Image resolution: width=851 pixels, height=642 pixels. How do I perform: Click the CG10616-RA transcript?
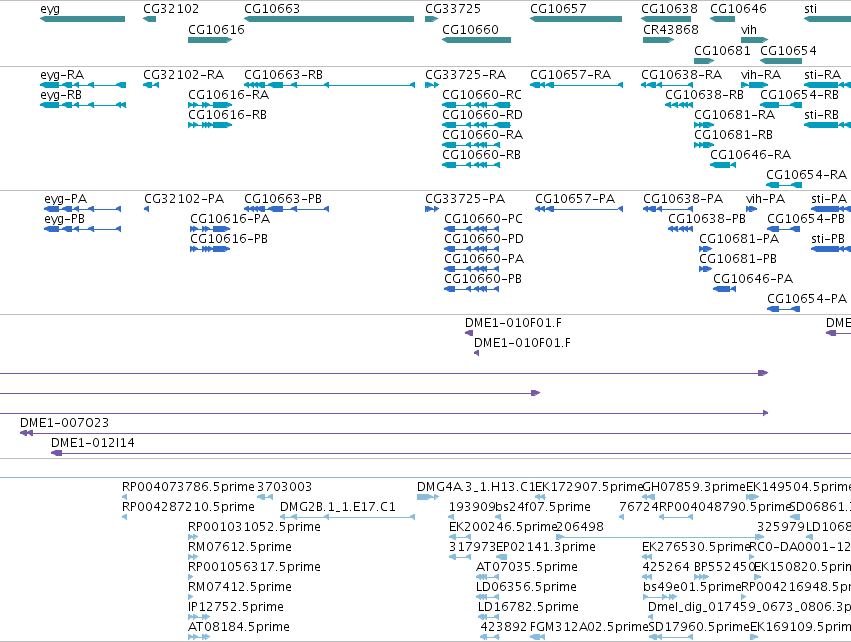[210, 105]
